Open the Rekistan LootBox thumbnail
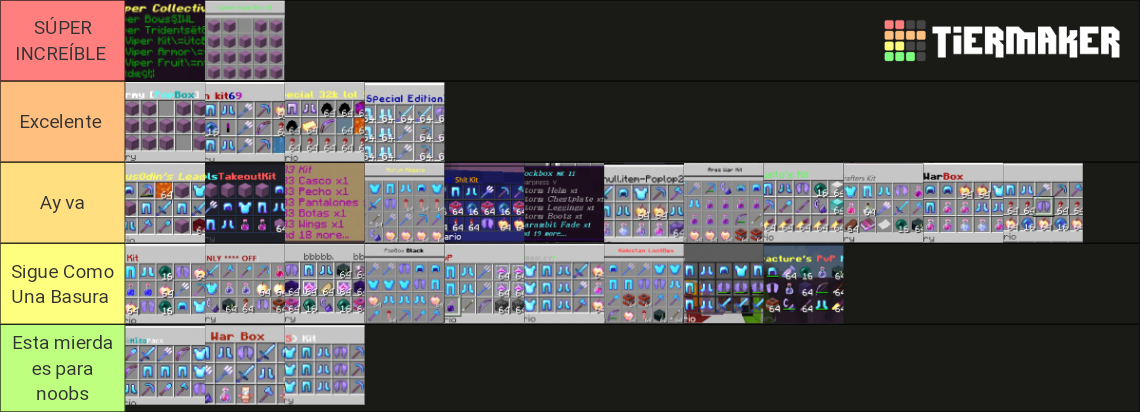Screen dimensions: 1140x412 tap(644, 284)
